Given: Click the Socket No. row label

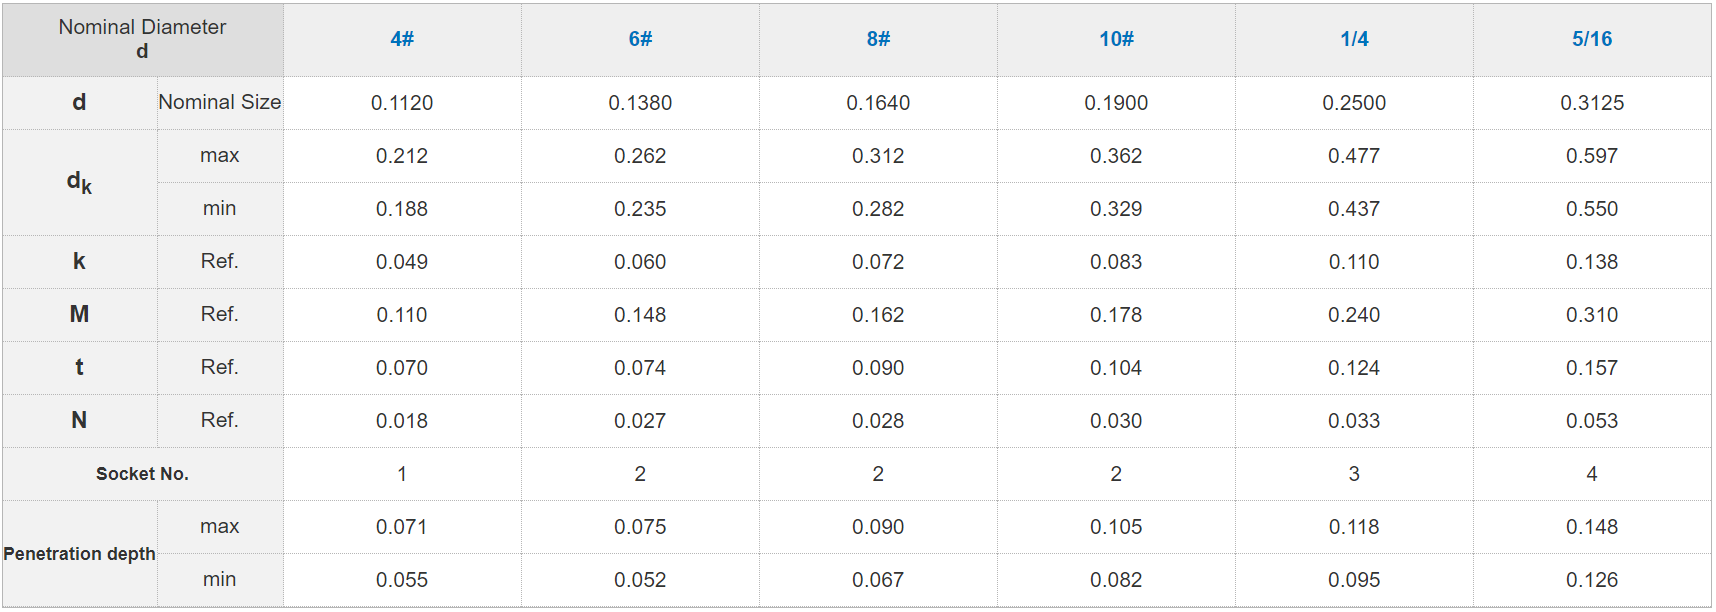Looking at the screenshot, I should click(x=142, y=474).
